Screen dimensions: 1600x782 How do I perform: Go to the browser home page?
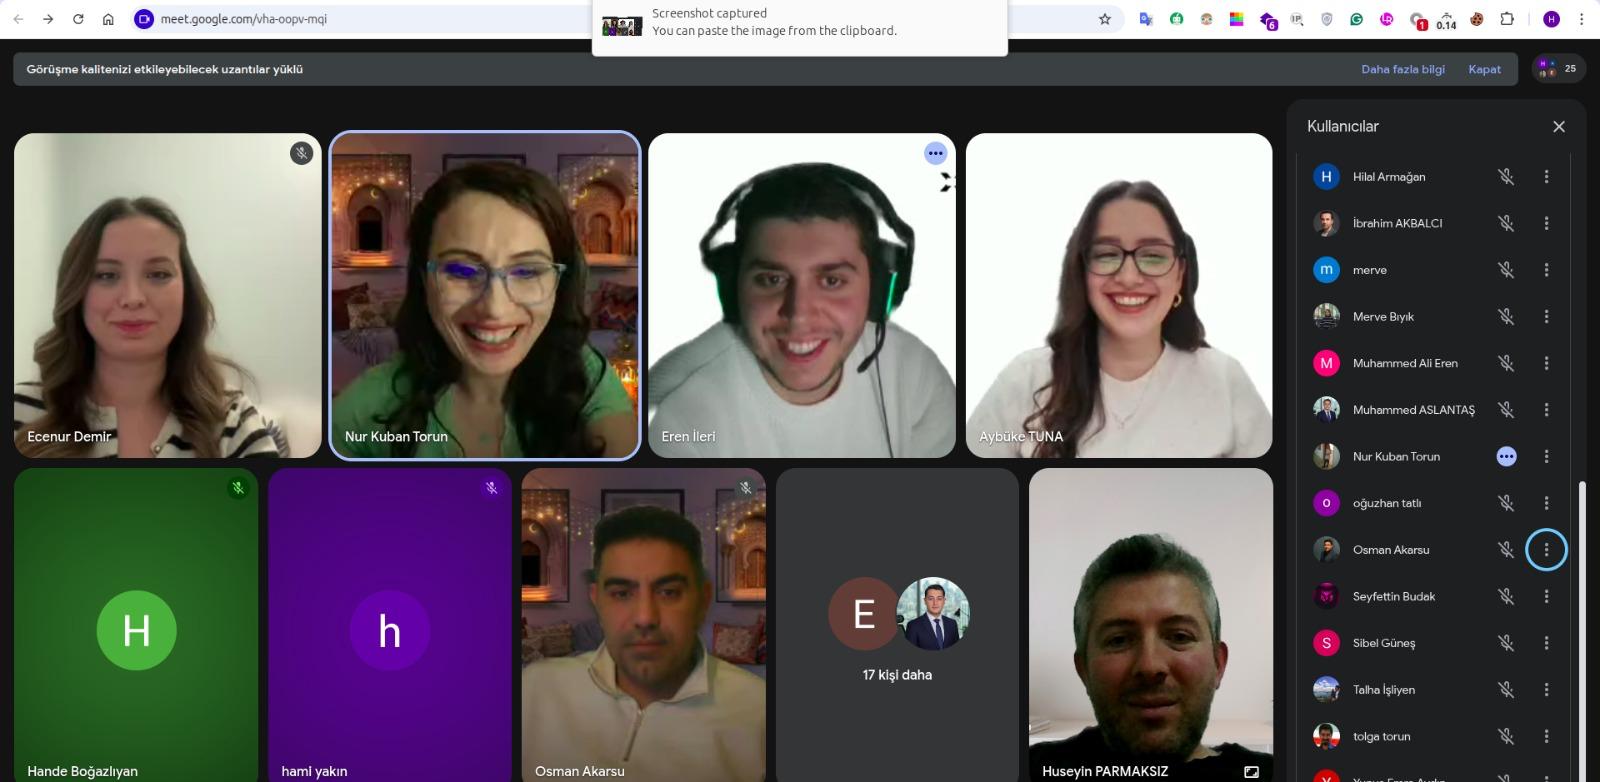point(108,19)
